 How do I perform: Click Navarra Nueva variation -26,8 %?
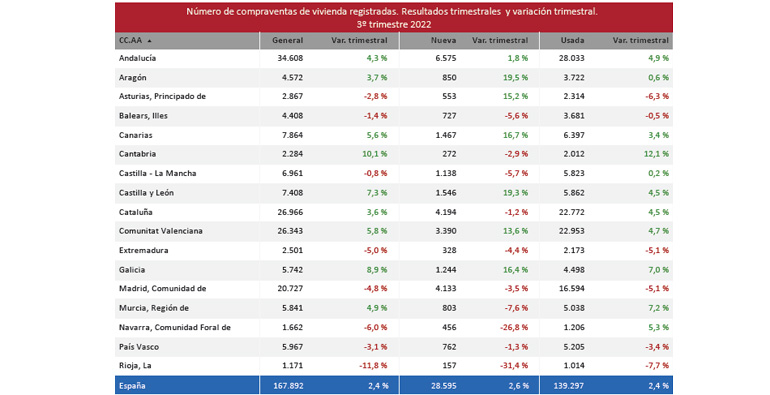coord(514,328)
